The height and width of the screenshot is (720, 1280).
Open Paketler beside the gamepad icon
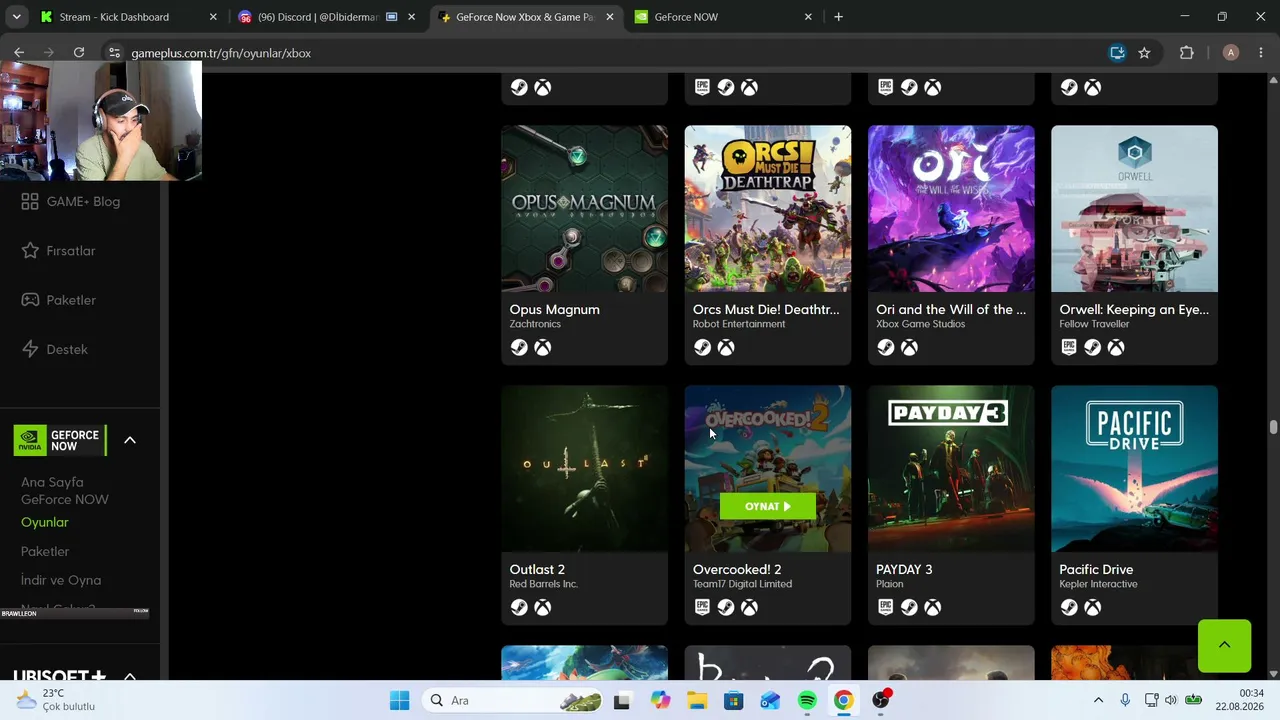click(x=58, y=300)
